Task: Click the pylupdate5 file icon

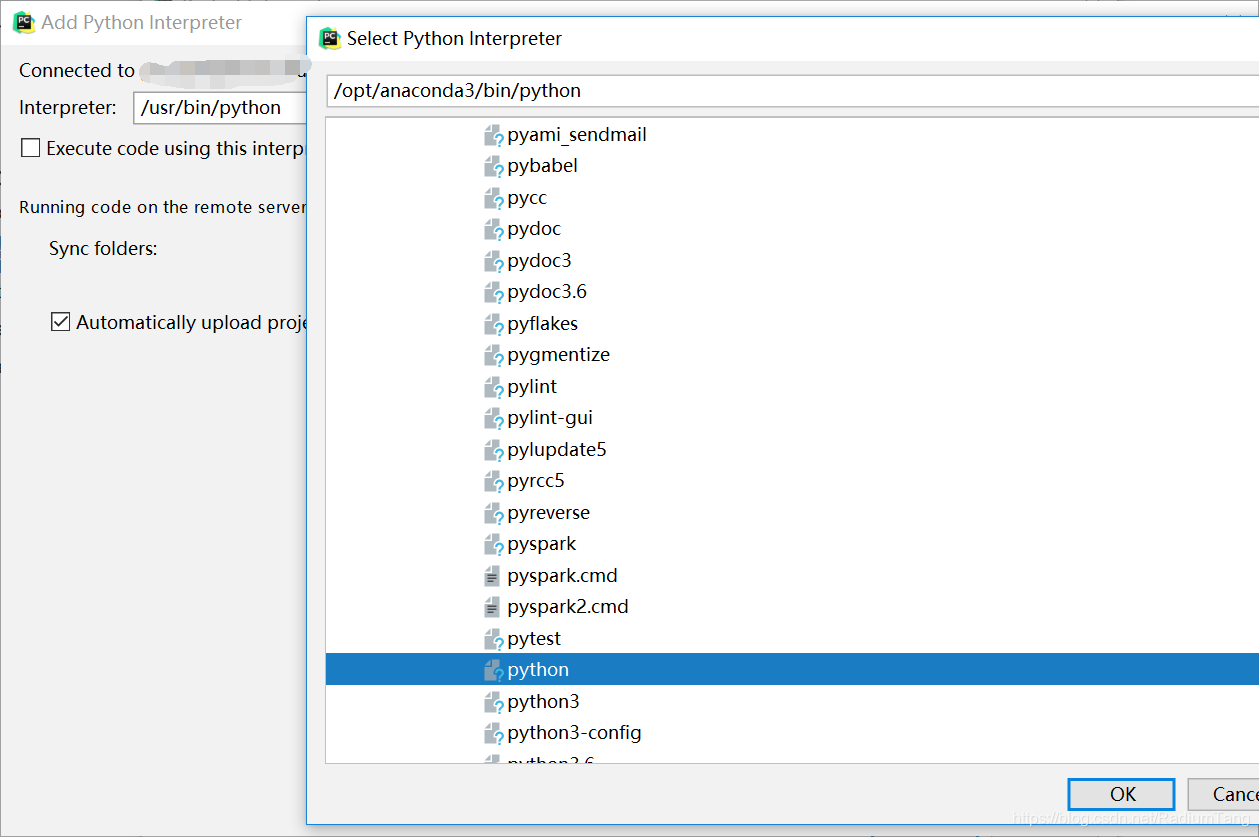Action: coord(493,450)
